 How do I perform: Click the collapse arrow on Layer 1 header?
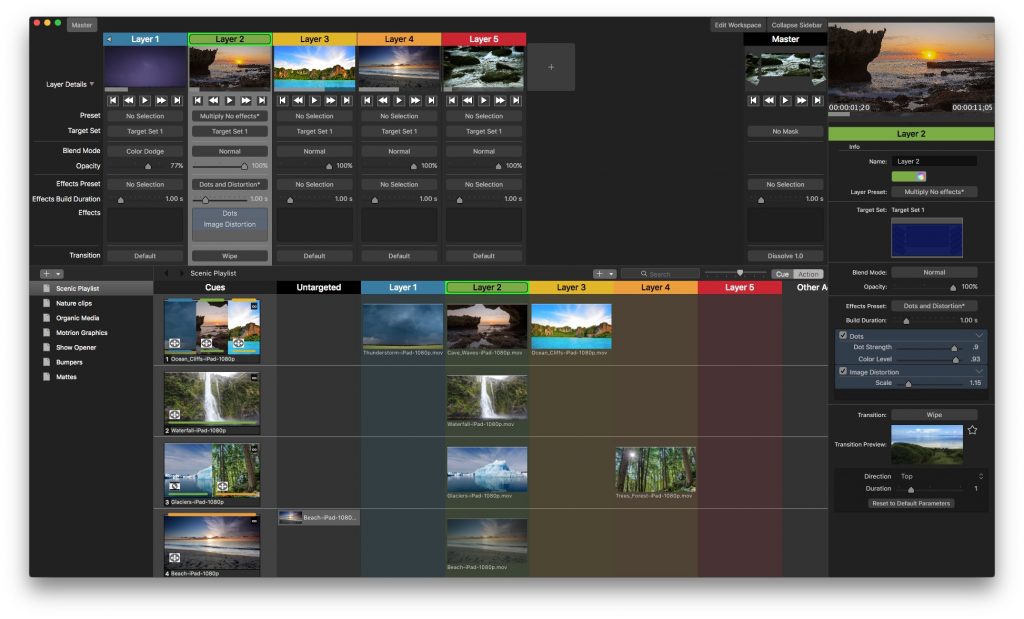(109, 39)
